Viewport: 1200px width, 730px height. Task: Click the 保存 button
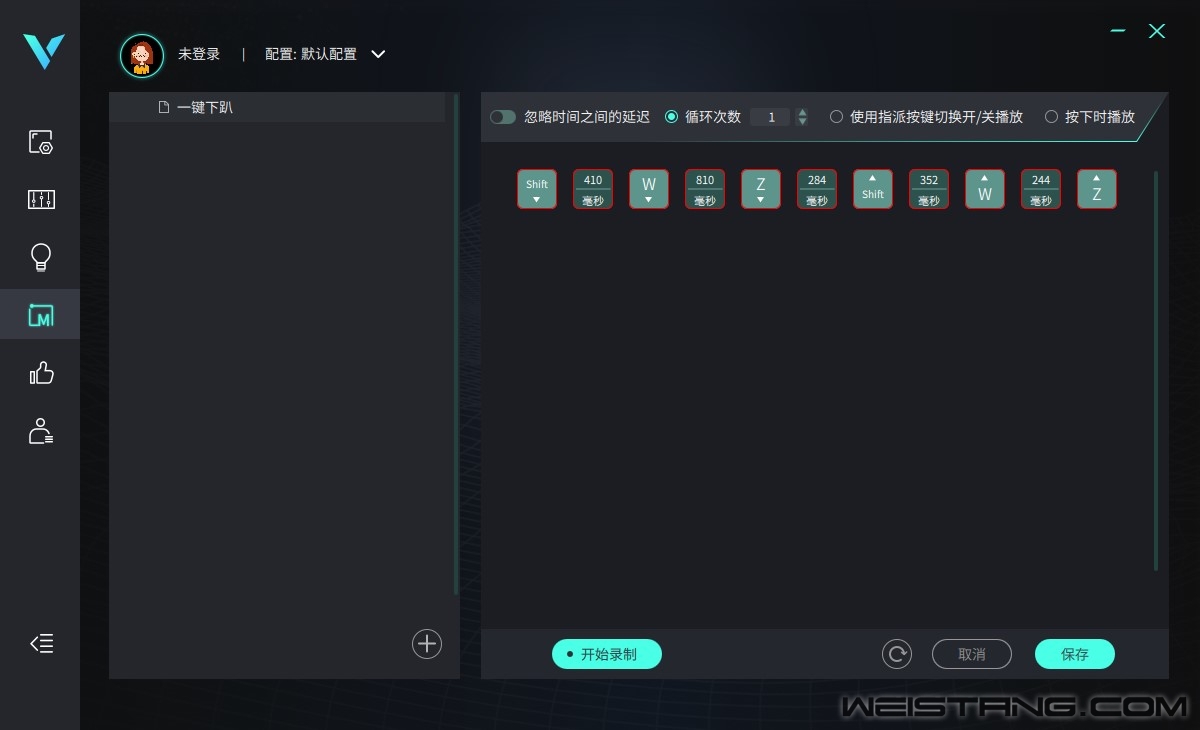click(1074, 654)
